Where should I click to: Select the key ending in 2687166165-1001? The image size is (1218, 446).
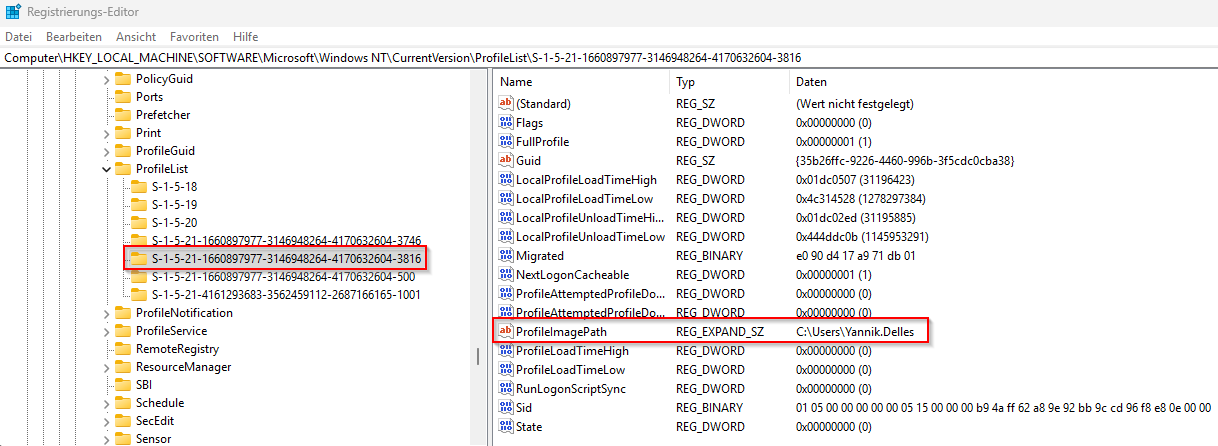tap(286, 295)
